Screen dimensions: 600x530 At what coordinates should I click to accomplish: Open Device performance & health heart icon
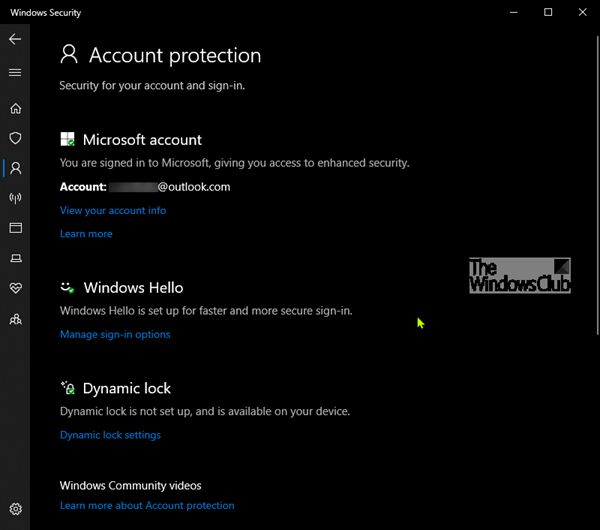coord(16,288)
